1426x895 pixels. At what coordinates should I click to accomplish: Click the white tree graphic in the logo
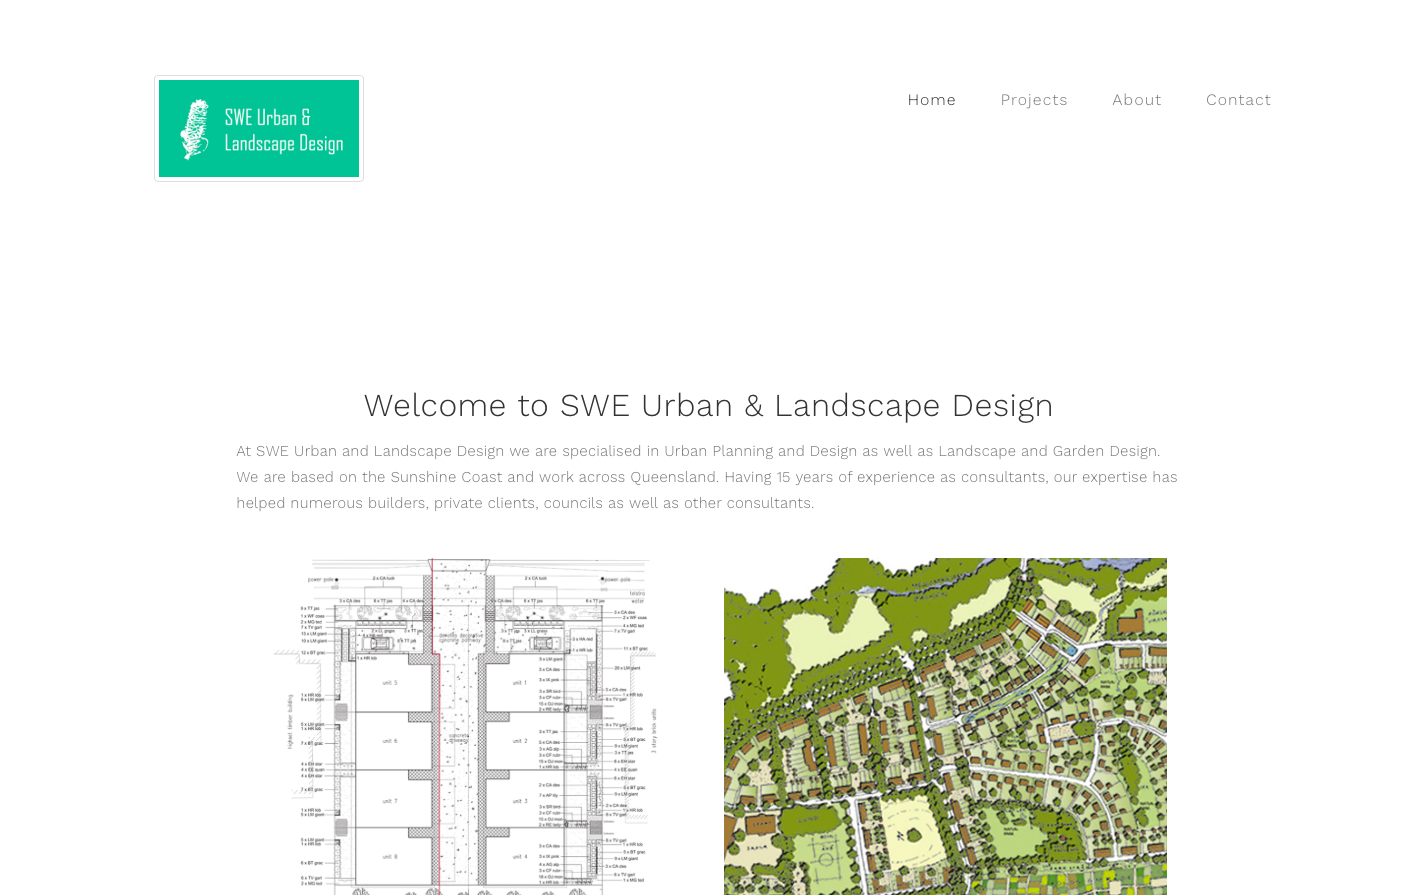point(194,129)
